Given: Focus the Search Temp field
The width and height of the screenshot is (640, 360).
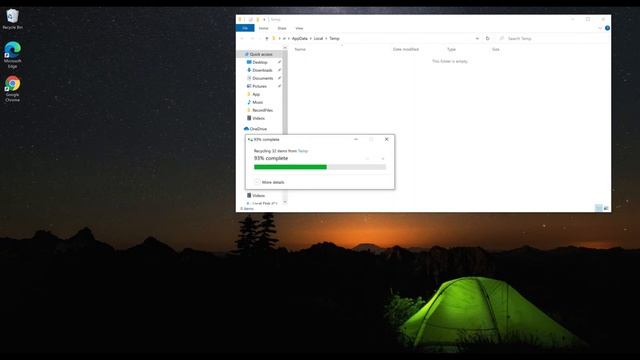Looking at the screenshot, I should click(x=553, y=38).
